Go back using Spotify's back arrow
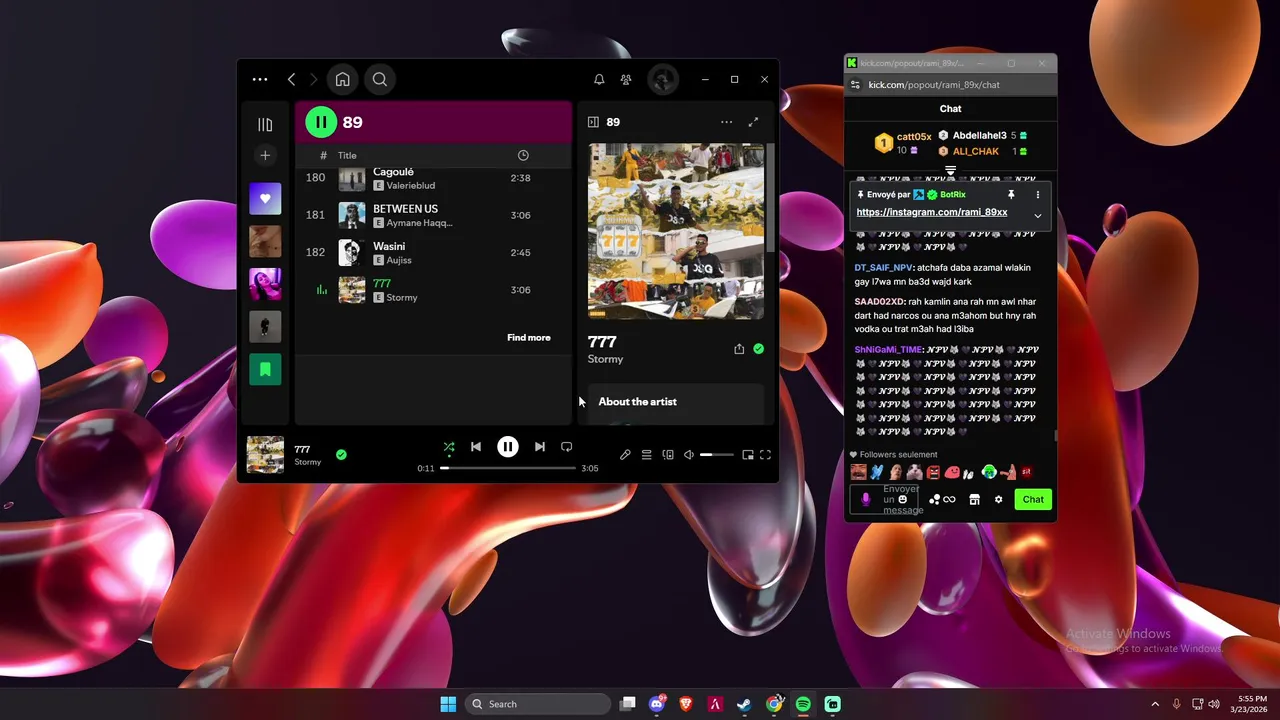1280x720 pixels. coord(291,79)
